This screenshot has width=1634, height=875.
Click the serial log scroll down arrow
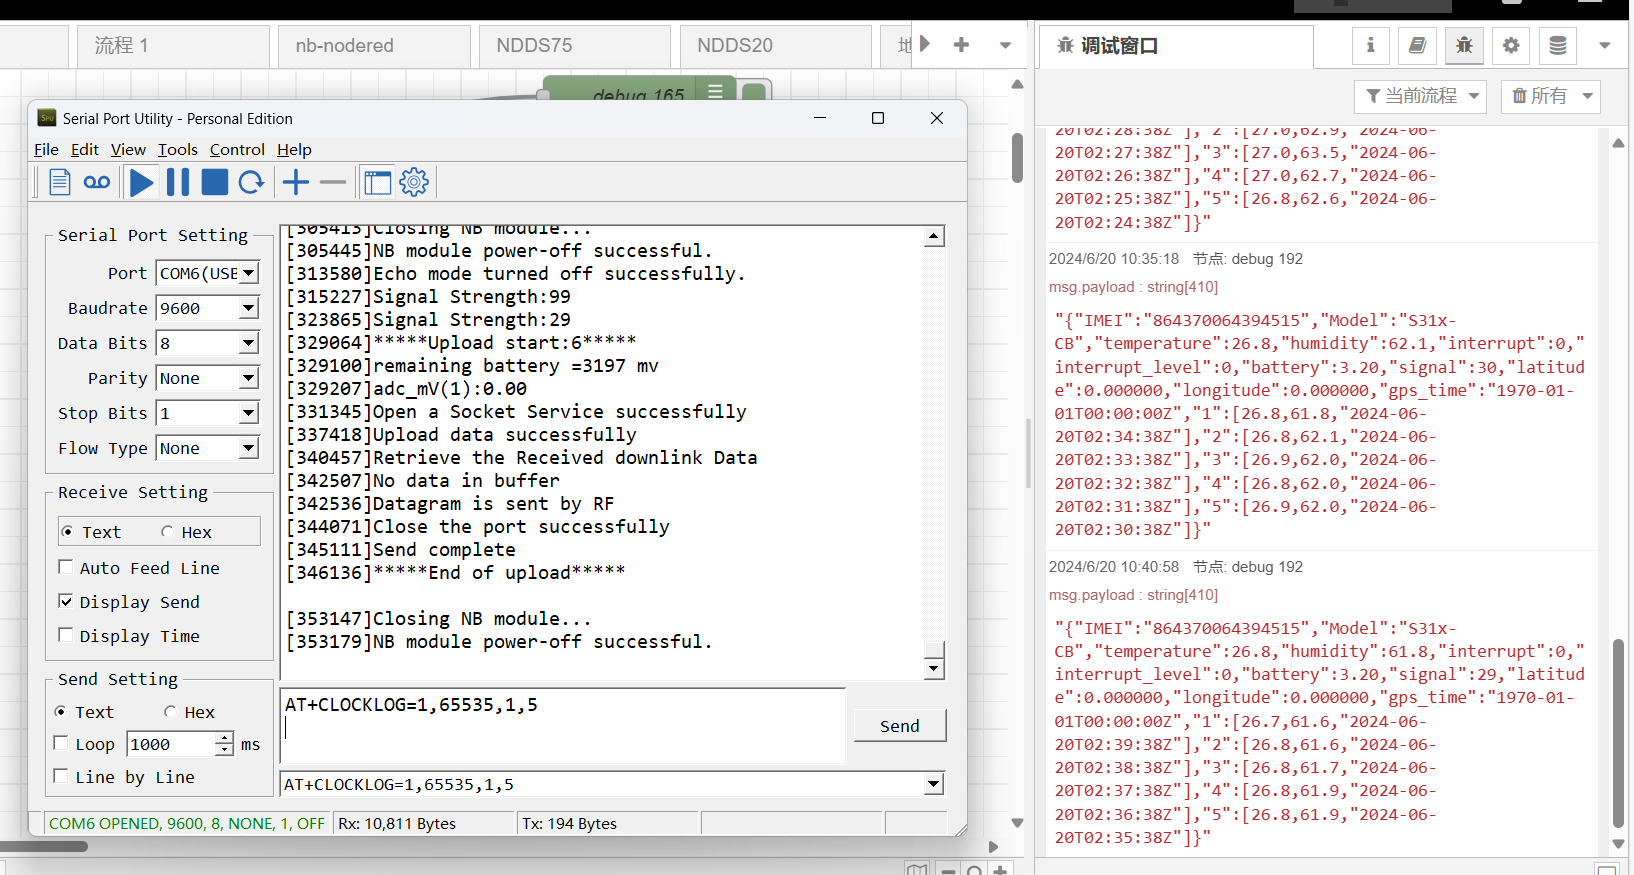point(934,668)
